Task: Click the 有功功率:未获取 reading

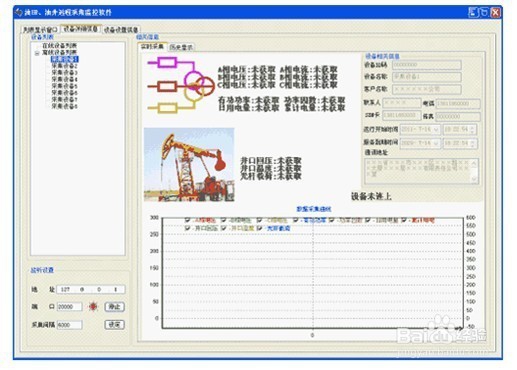Action: click(248, 100)
